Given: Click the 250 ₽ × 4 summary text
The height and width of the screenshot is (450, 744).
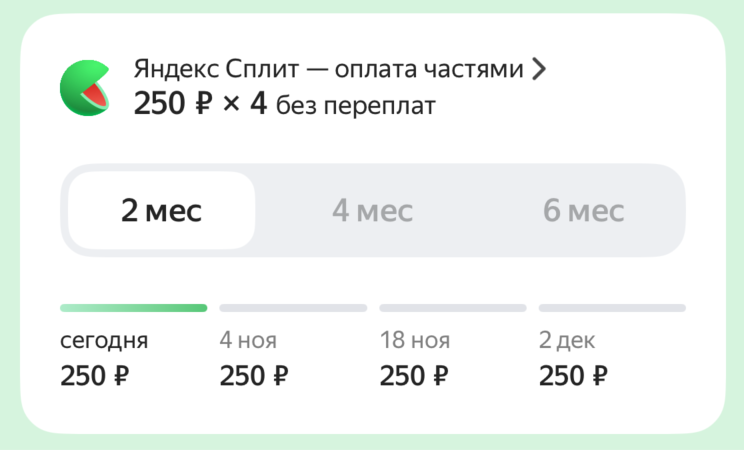Looking at the screenshot, I should 200,104.
